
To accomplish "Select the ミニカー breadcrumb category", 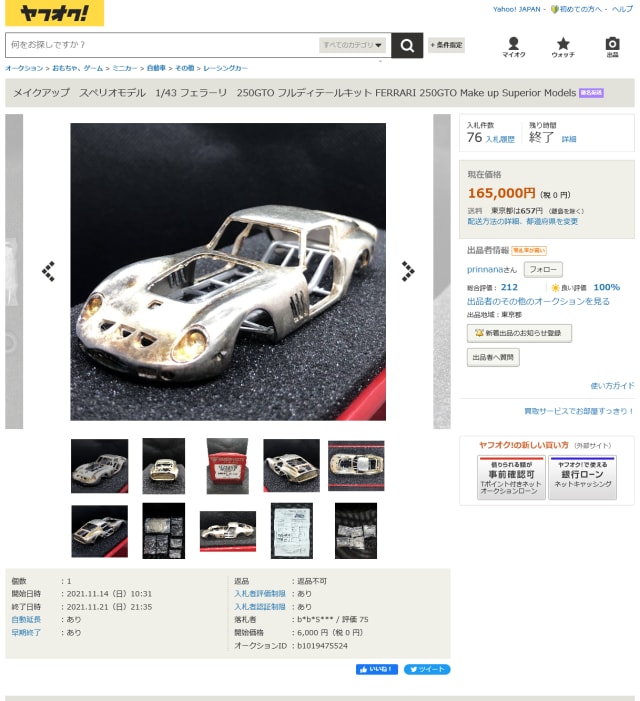I will [125, 68].
